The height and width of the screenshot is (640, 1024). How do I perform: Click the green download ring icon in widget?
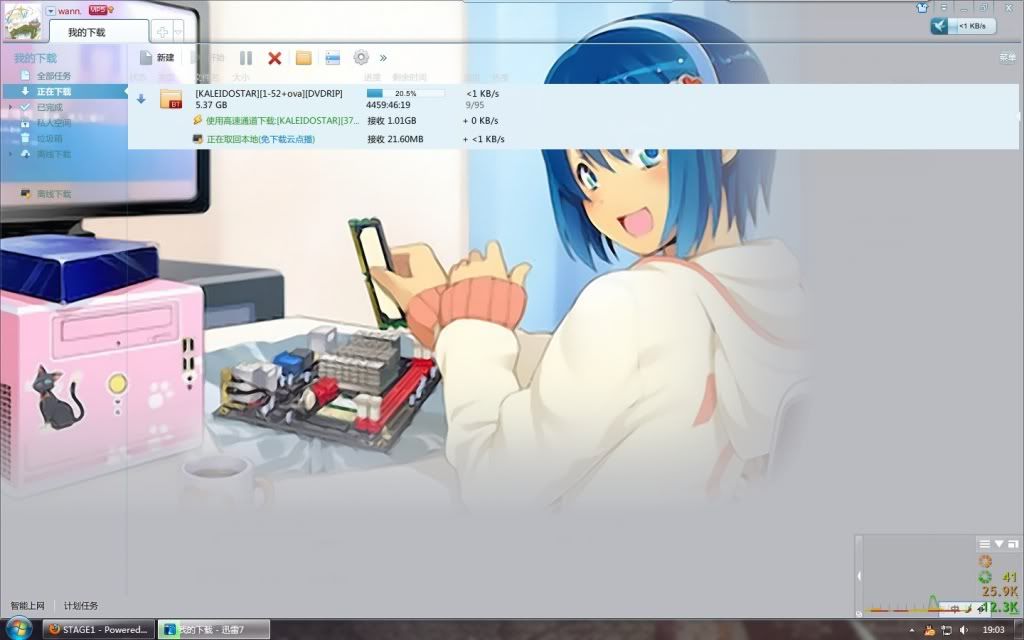pos(985,577)
